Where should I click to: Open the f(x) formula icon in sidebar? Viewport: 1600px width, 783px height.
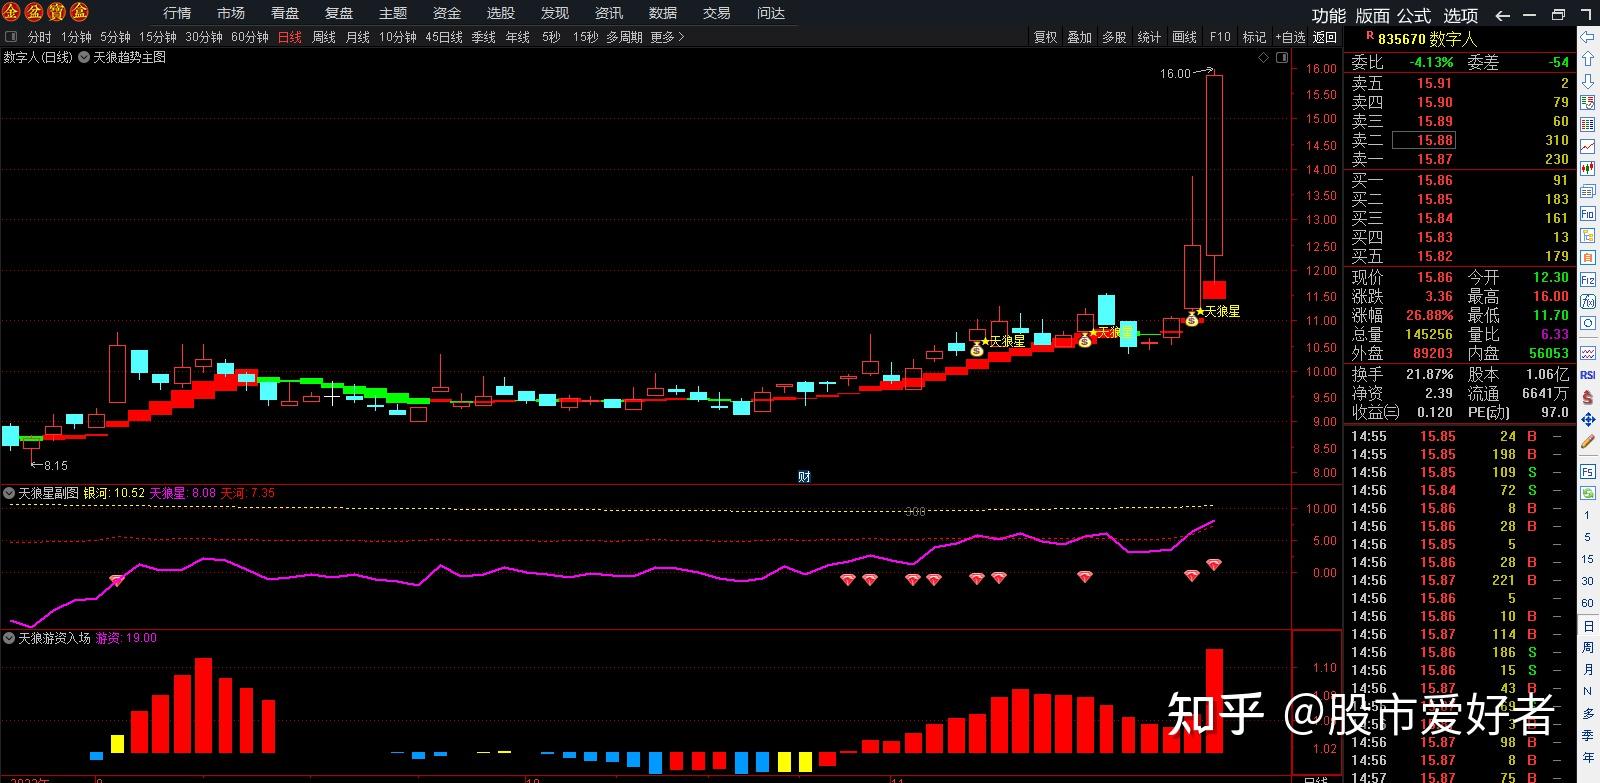point(1587,302)
